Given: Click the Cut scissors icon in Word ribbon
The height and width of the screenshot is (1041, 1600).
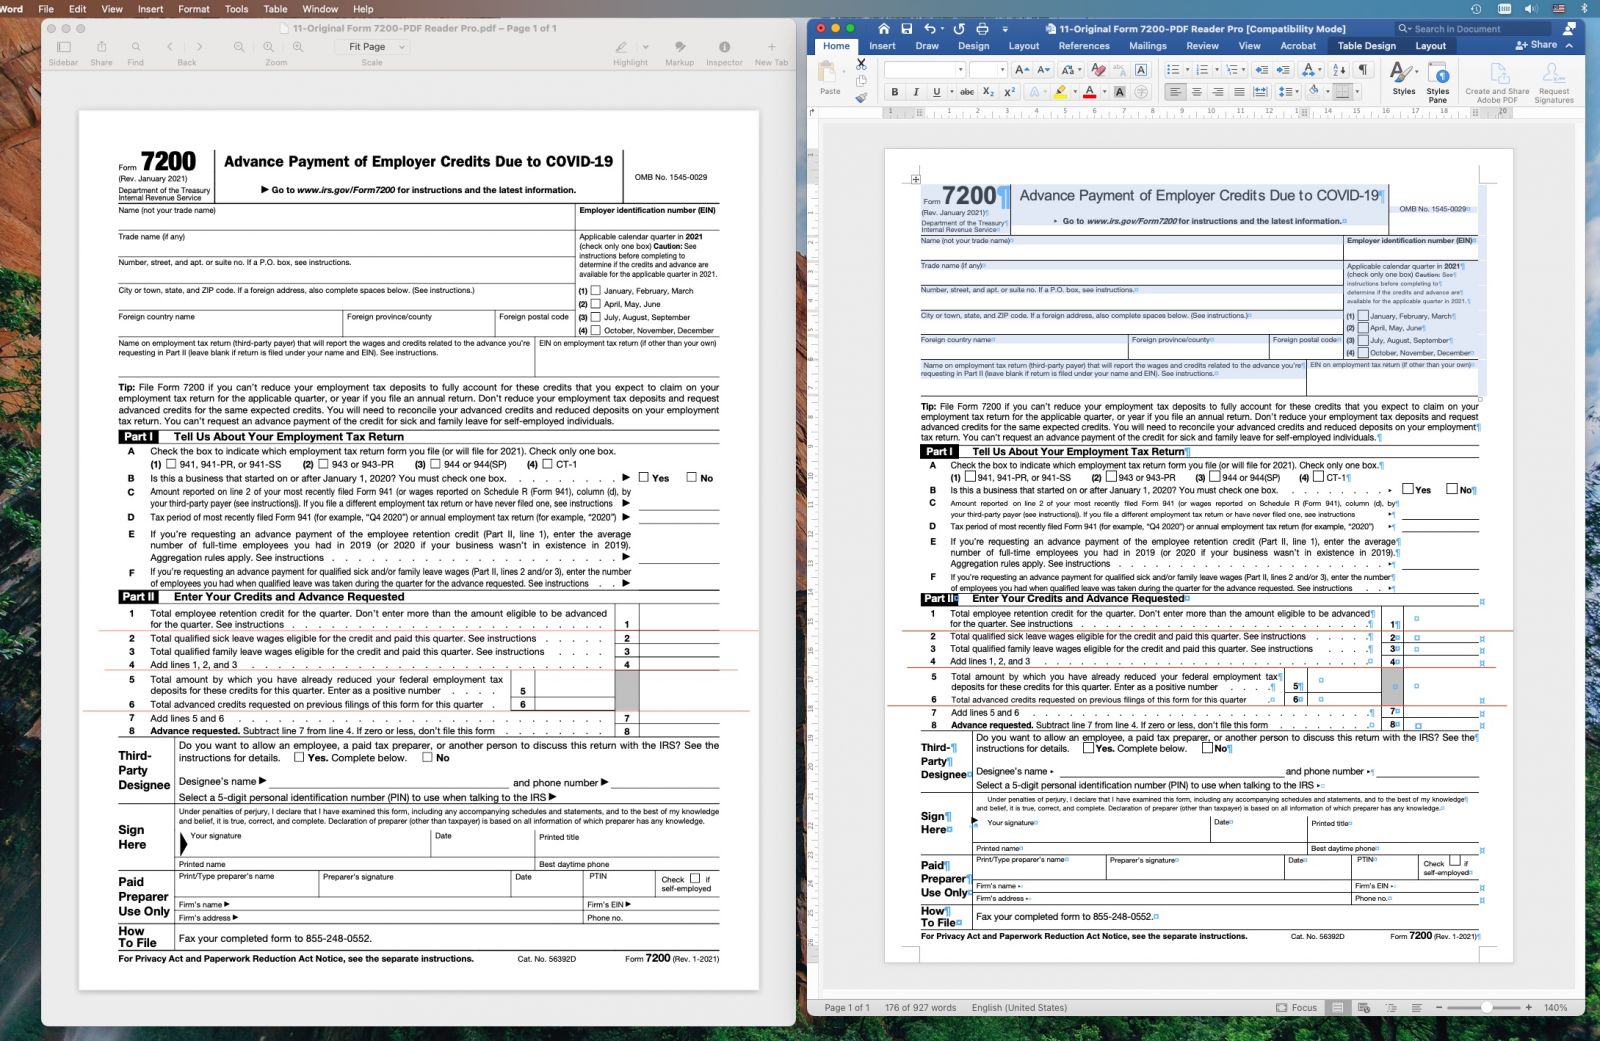Looking at the screenshot, I should coord(861,64).
